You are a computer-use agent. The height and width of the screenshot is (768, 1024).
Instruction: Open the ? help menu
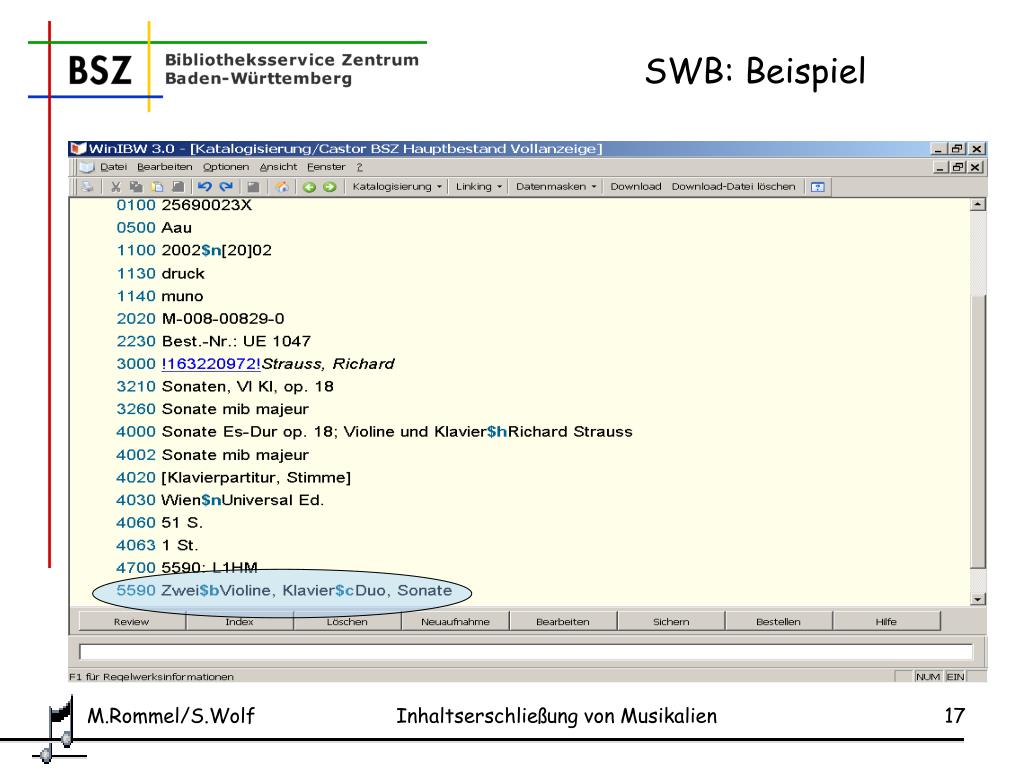coord(359,167)
